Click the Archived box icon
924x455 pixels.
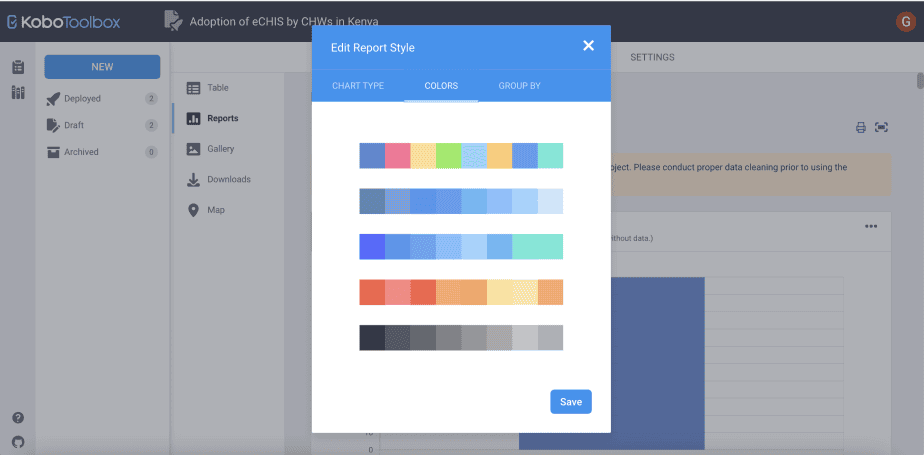(53, 152)
